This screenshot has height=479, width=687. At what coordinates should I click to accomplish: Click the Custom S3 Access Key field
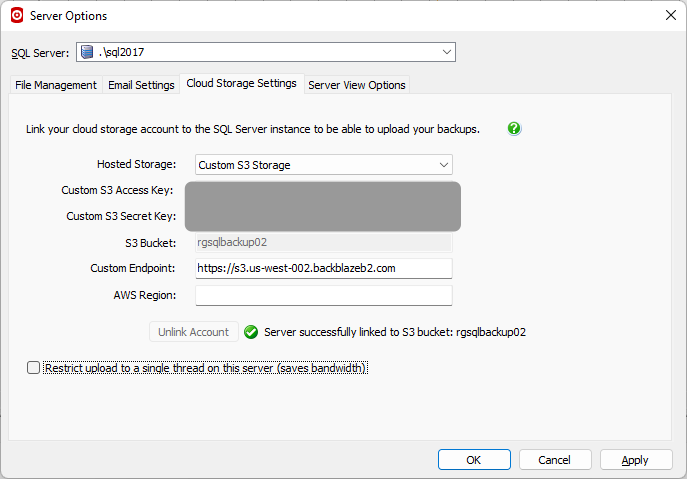[x=323, y=191]
